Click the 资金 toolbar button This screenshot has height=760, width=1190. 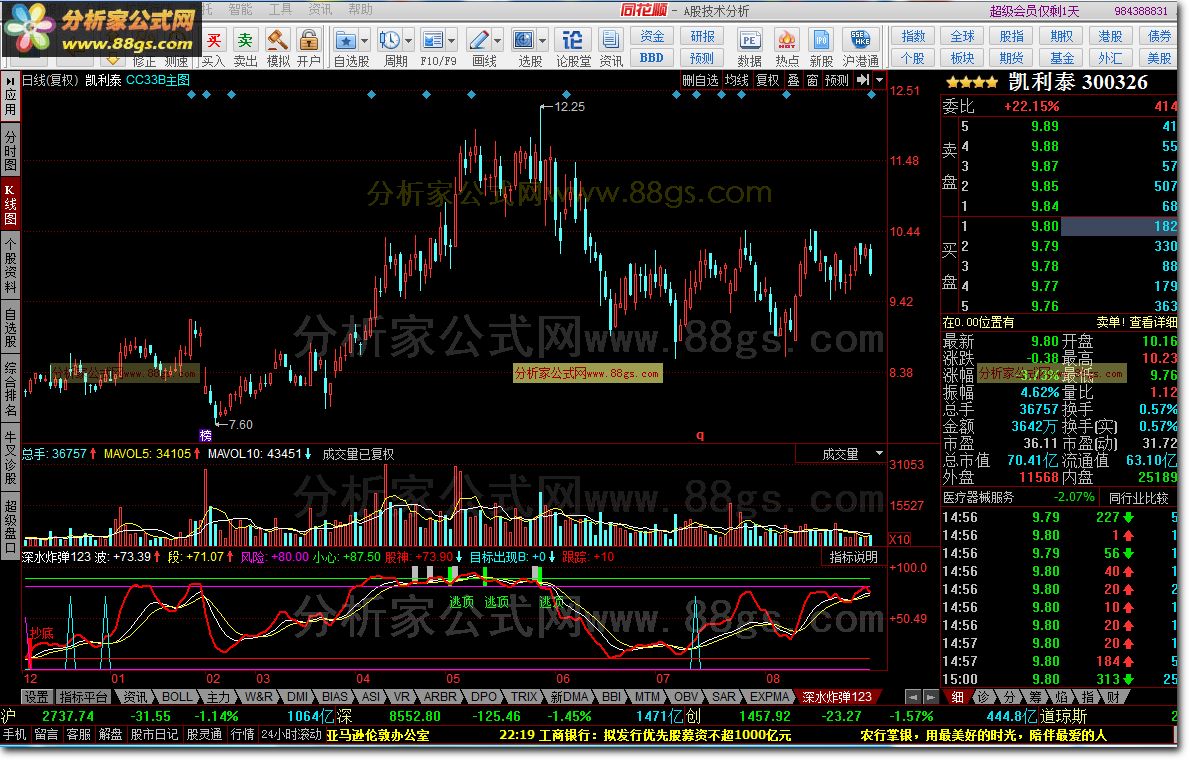[x=652, y=36]
